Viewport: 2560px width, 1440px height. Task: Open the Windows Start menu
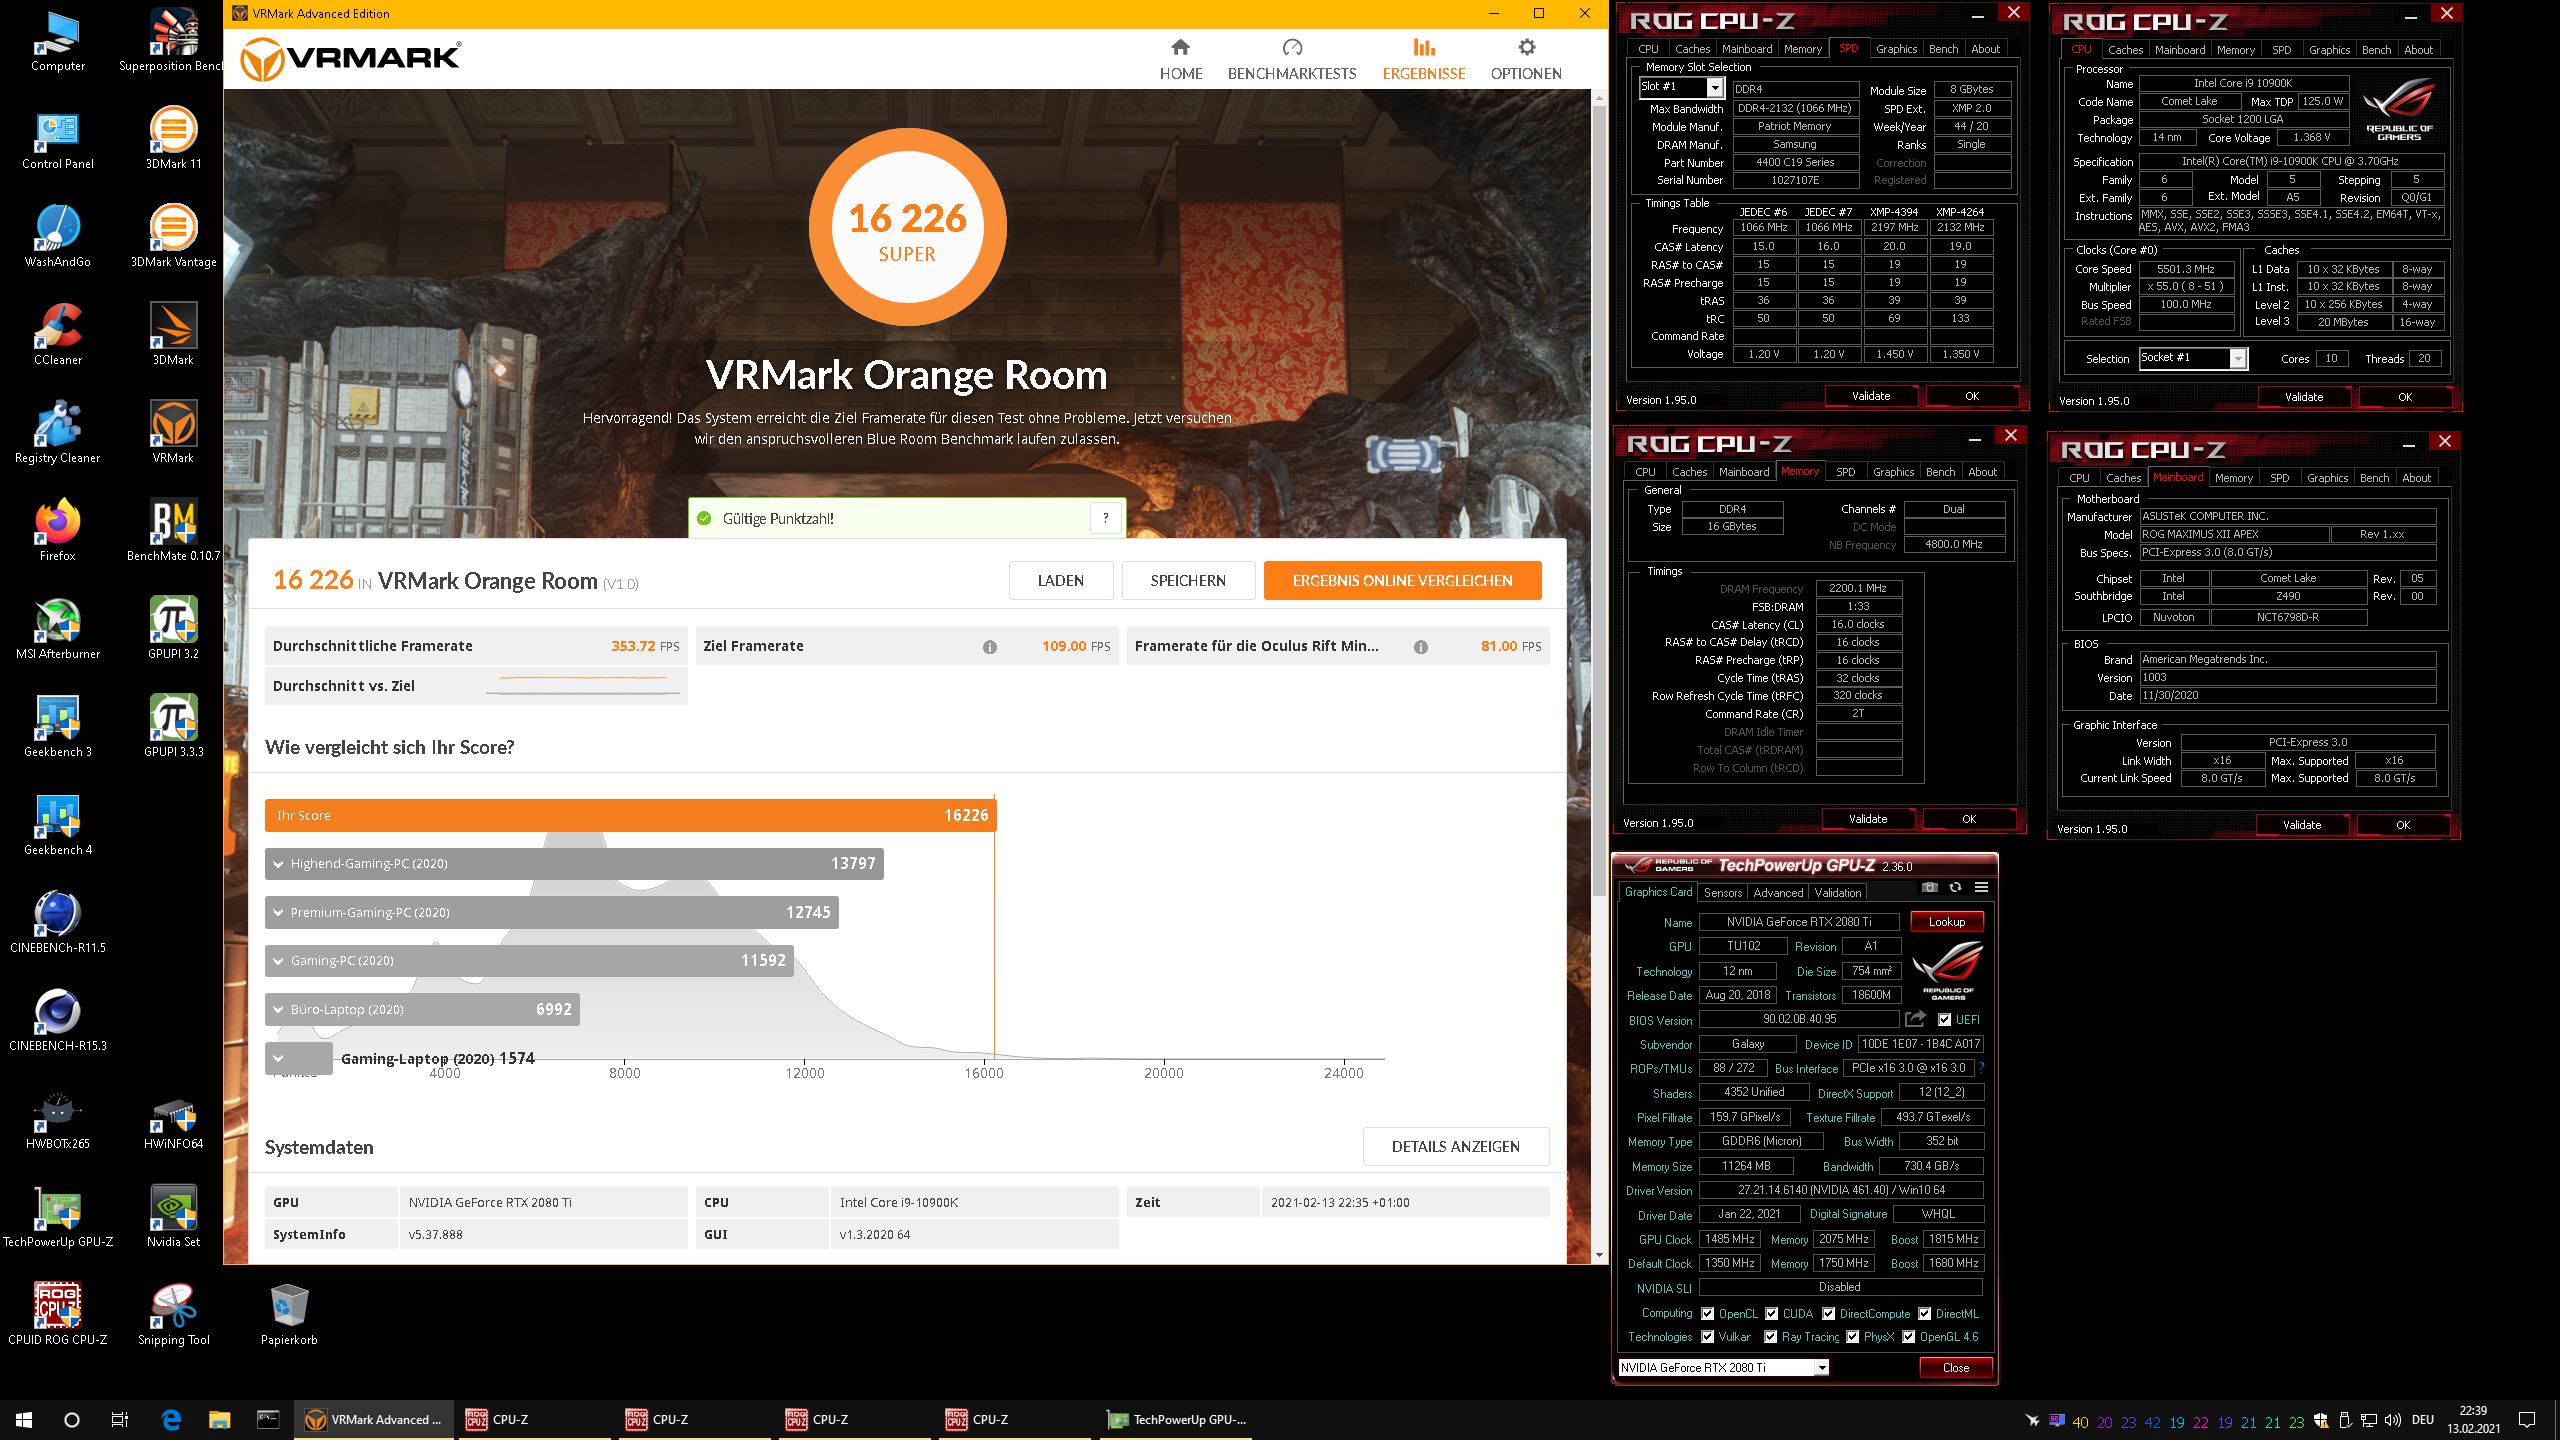tap(24, 1420)
